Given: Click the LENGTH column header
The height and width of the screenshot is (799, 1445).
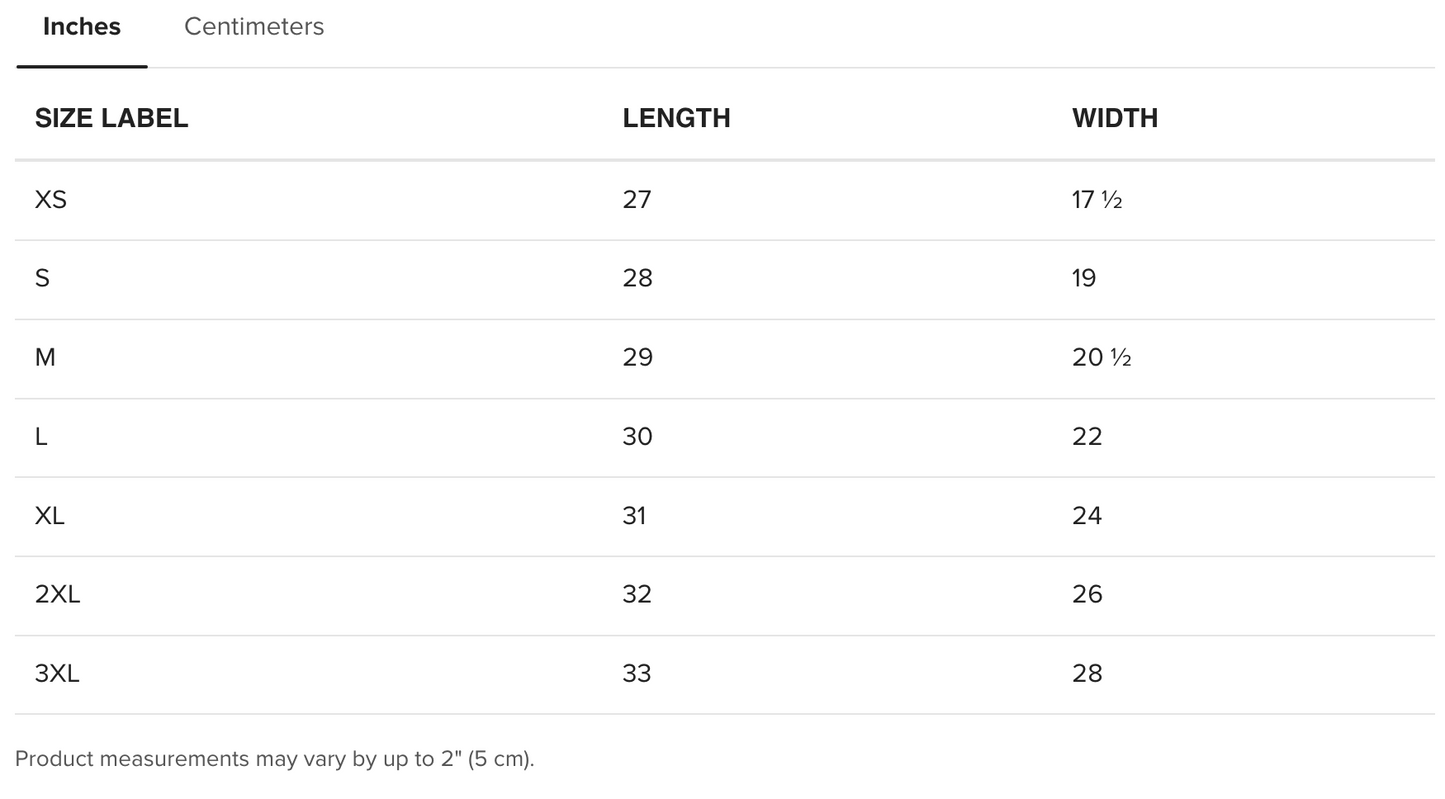Looking at the screenshot, I should (x=676, y=118).
